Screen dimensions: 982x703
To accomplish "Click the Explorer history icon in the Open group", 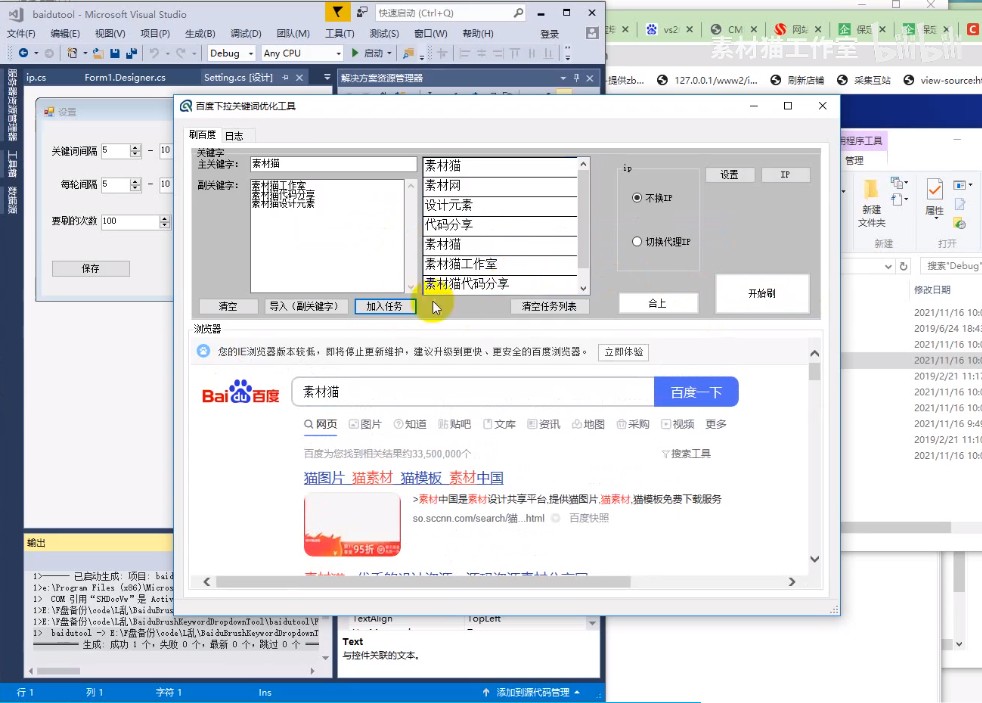I will click(959, 223).
